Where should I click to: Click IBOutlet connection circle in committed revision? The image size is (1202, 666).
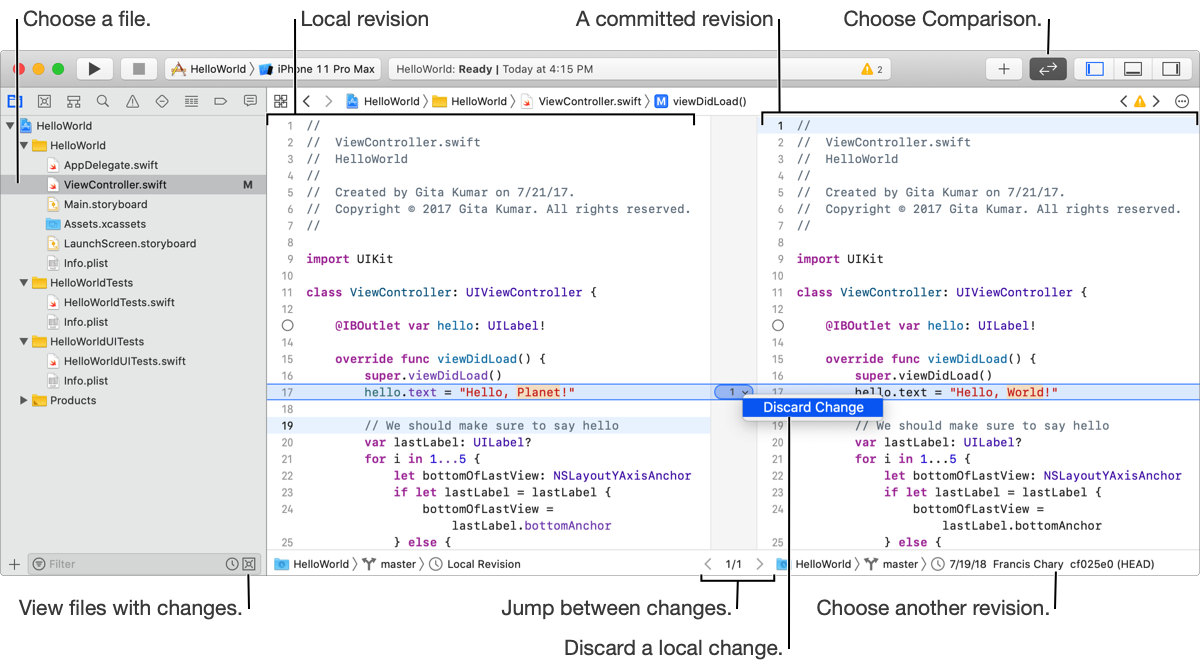[x=778, y=326]
